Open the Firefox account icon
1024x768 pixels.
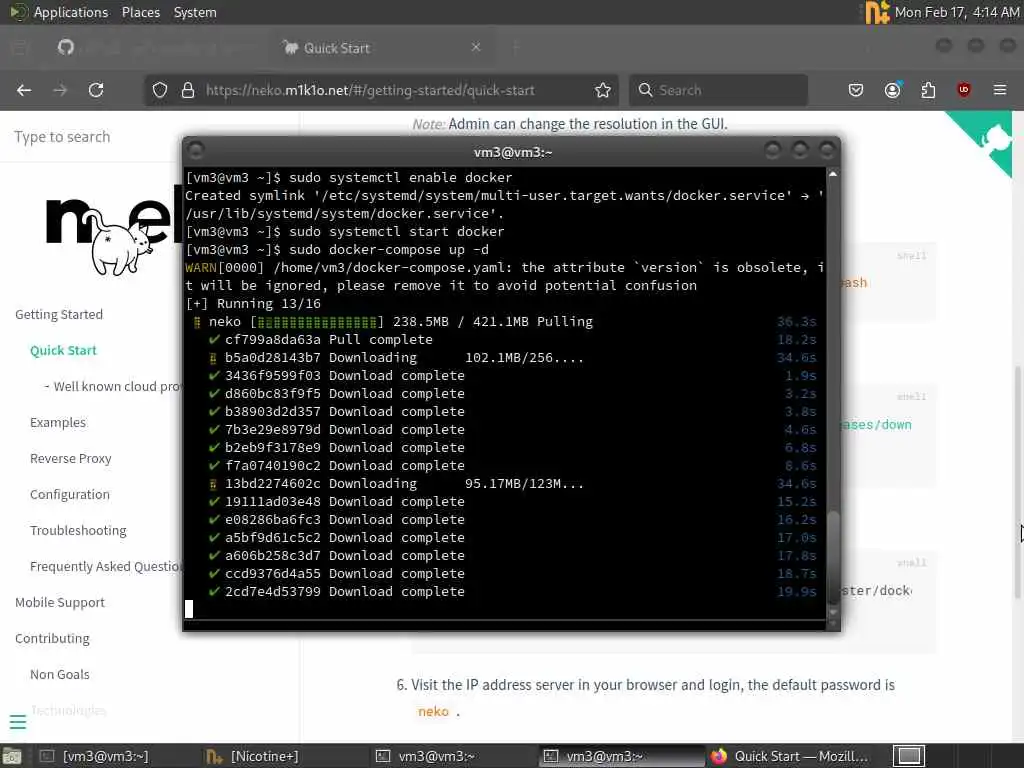click(892, 90)
